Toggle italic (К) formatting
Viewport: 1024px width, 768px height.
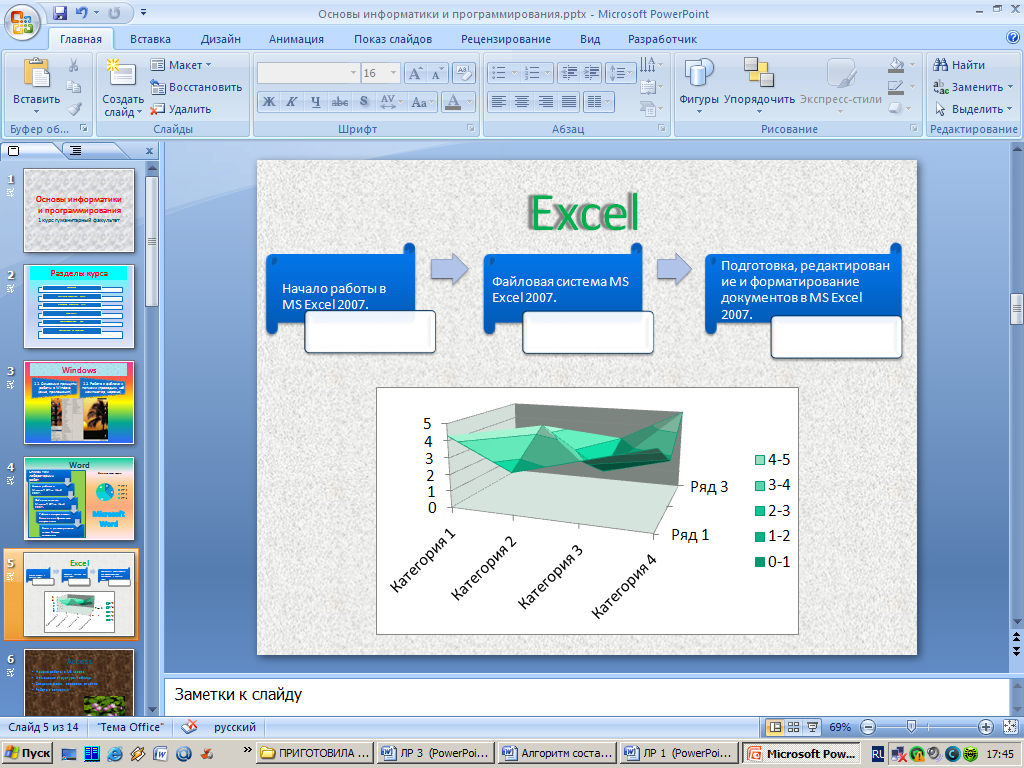[292, 102]
